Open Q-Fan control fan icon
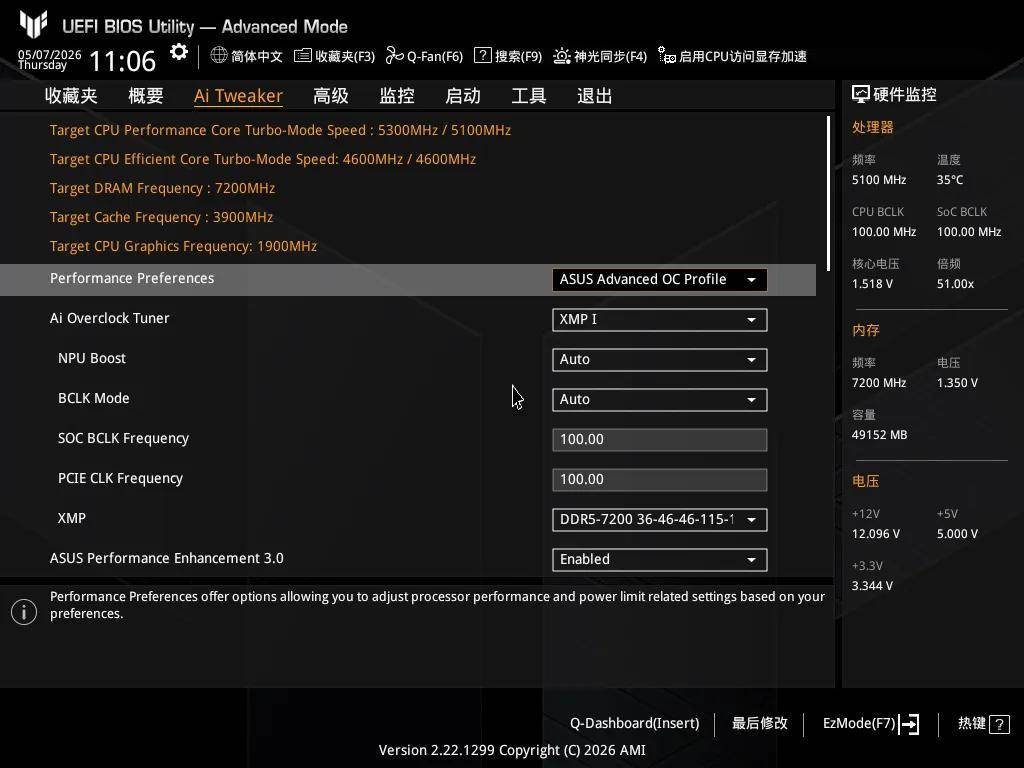Viewport: 1024px width, 768px height. [x=394, y=56]
